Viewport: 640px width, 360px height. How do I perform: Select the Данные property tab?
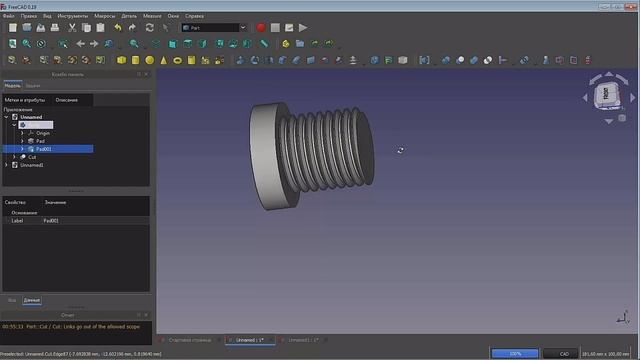[31, 300]
